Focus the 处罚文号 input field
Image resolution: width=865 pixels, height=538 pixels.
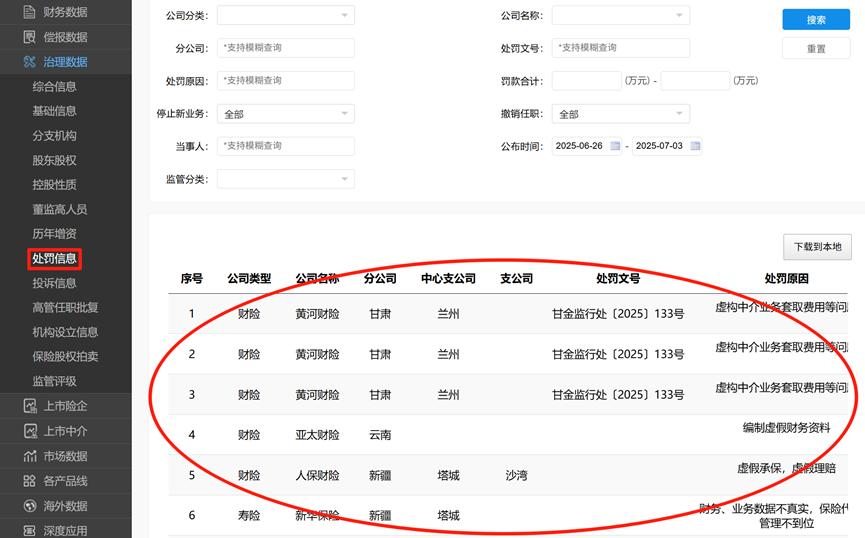[621, 48]
